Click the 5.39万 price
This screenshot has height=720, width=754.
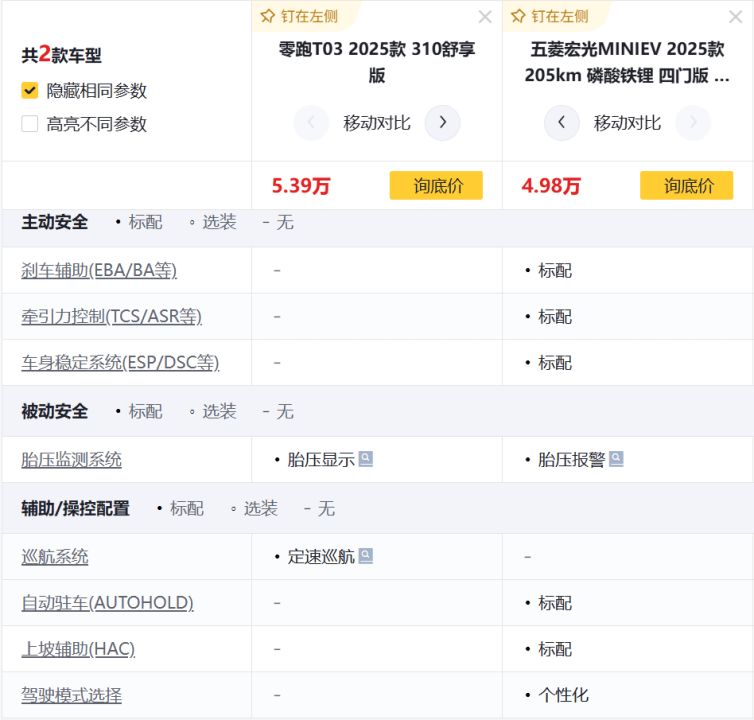(301, 186)
